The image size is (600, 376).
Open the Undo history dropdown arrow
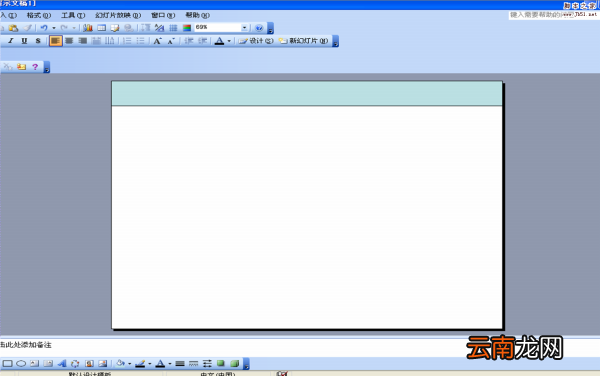pyautogui.click(x=54, y=28)
